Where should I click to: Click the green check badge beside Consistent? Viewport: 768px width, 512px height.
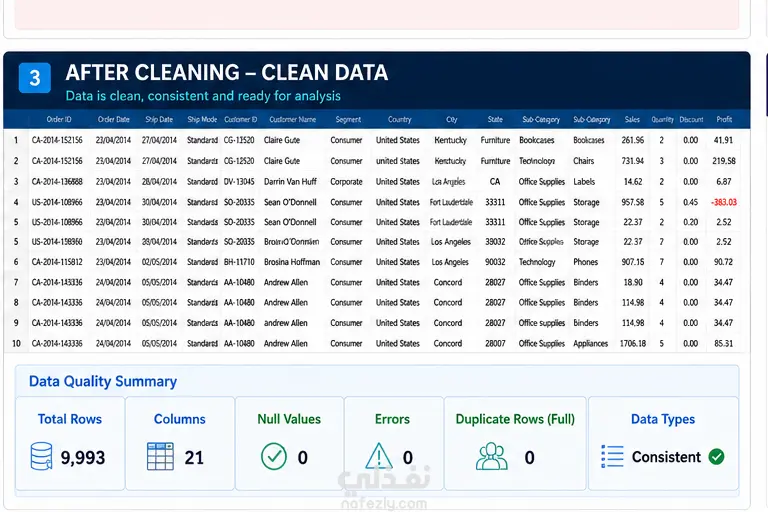[x=716, y=457]
